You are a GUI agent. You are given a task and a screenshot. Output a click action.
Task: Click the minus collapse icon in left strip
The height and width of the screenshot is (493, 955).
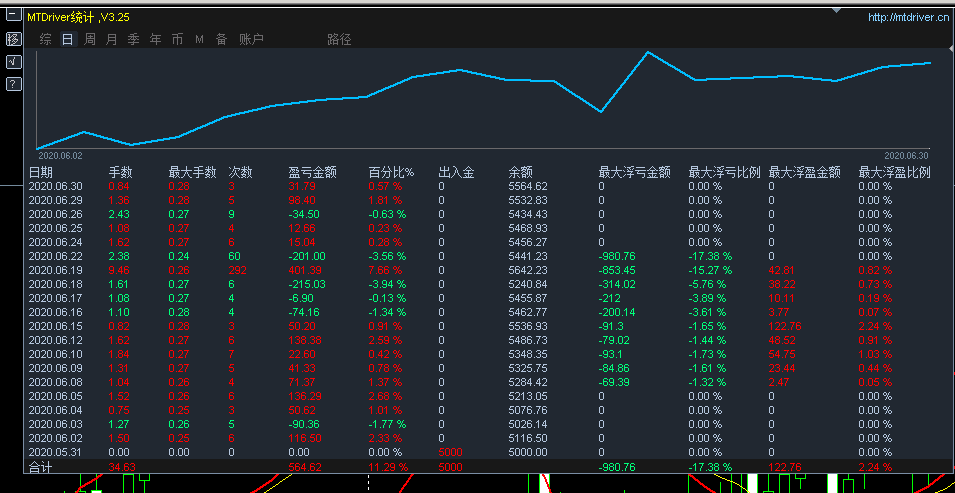click(x=13, y=17)
